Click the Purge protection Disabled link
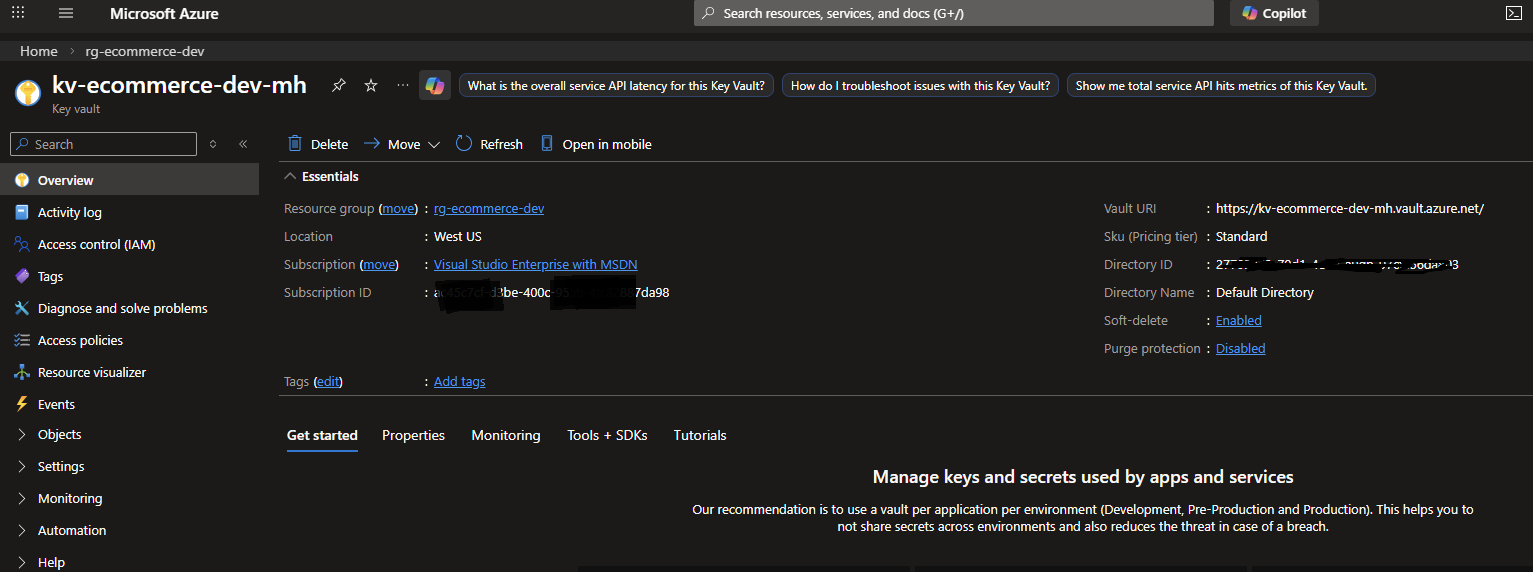 [1240, 349]
